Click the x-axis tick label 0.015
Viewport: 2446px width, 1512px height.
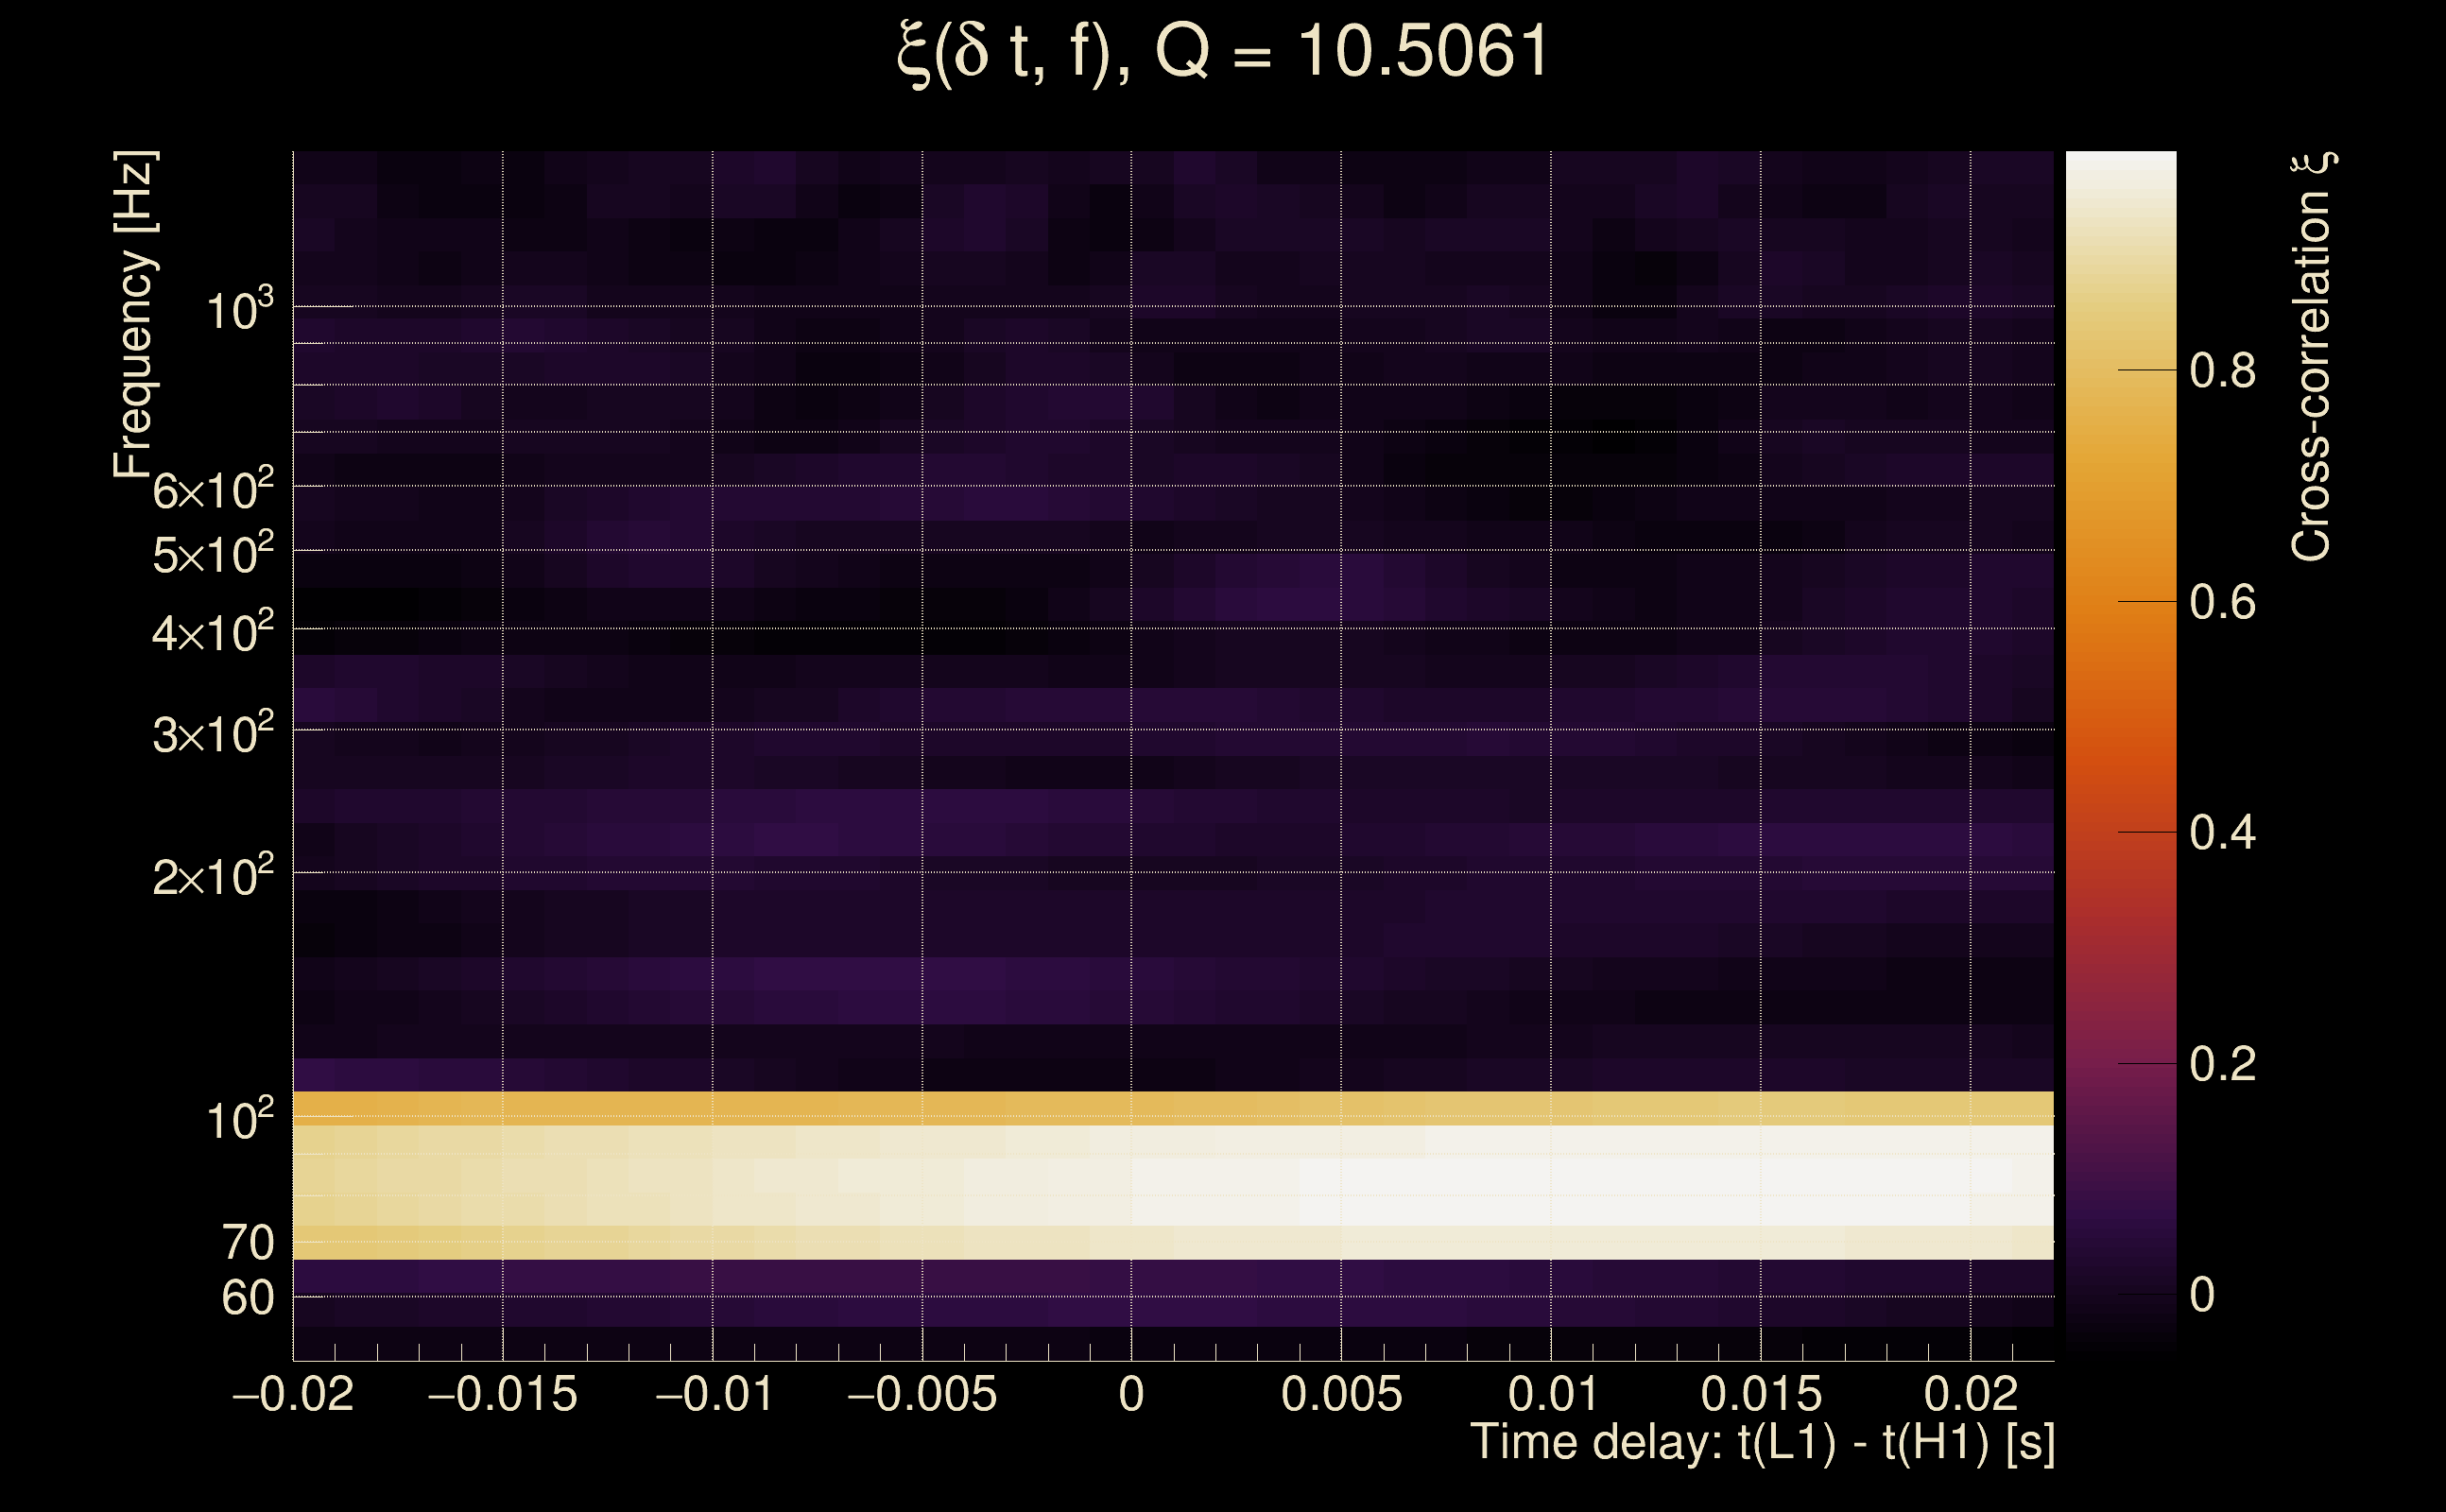1761,1395
